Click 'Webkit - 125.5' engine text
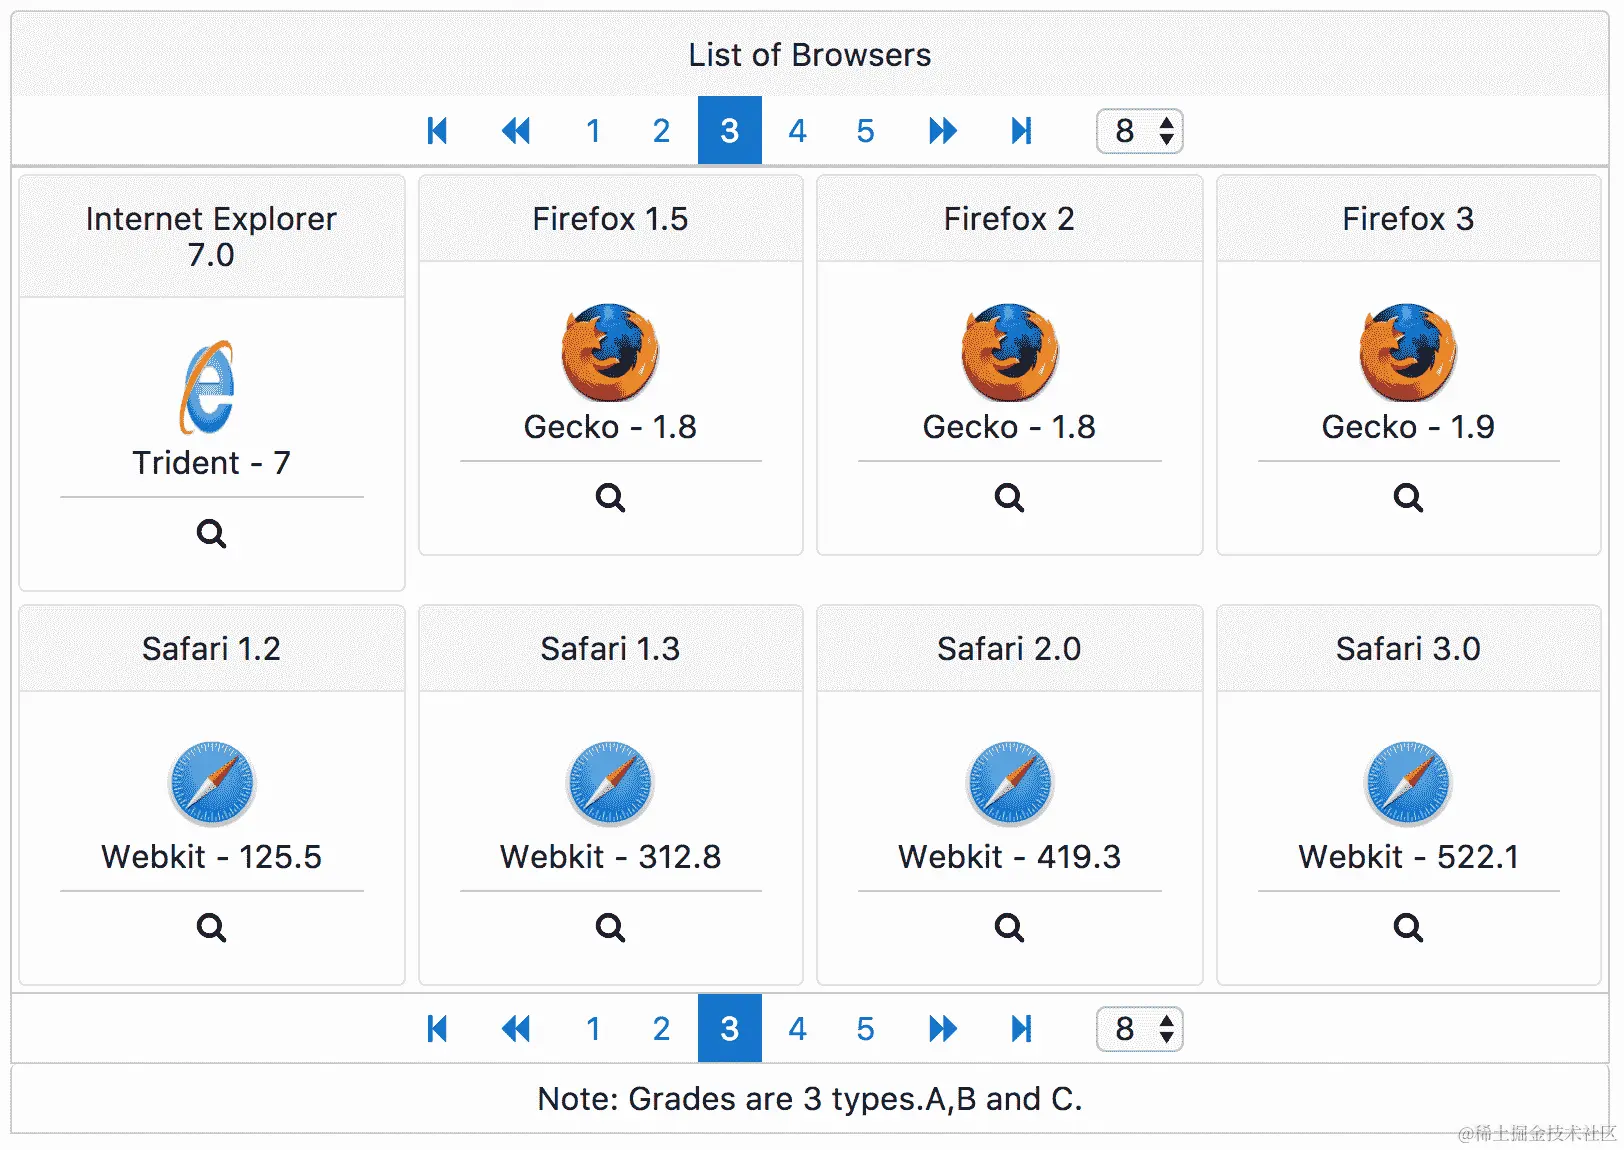The height and width of the screenshot is (1150, 1624). tap(211, 857)
